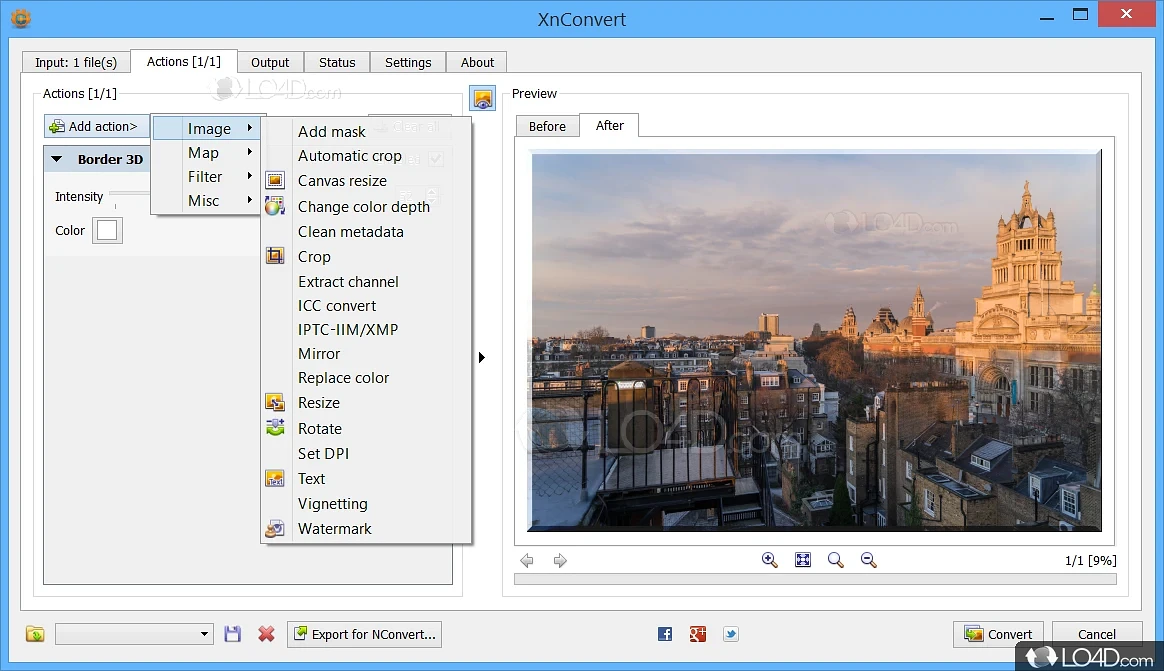1164x671 pixels.
Task: Zoom out of the preview
Action: [869, 560]
